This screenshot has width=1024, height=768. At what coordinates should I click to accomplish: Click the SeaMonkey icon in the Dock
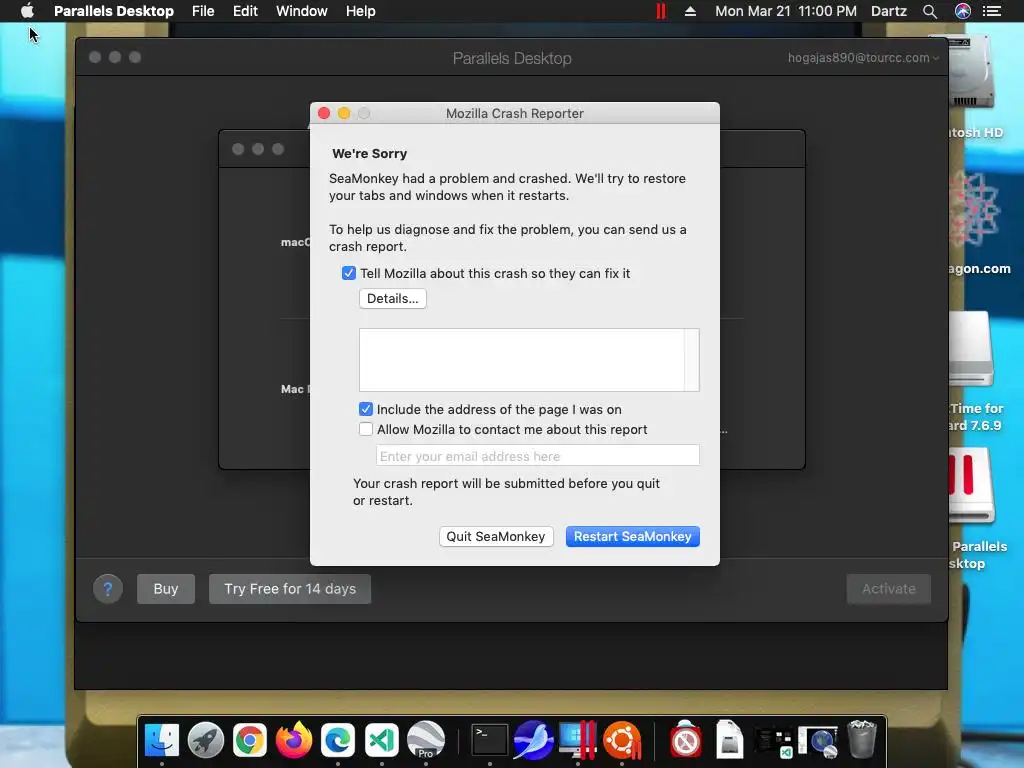[x=534, y=740]
